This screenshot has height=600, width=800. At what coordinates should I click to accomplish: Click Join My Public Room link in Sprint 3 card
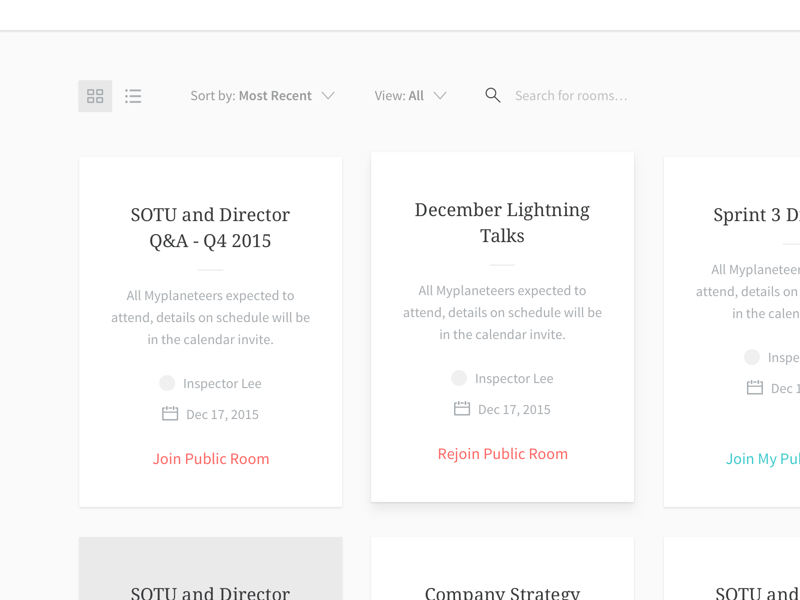click(763, 459)
